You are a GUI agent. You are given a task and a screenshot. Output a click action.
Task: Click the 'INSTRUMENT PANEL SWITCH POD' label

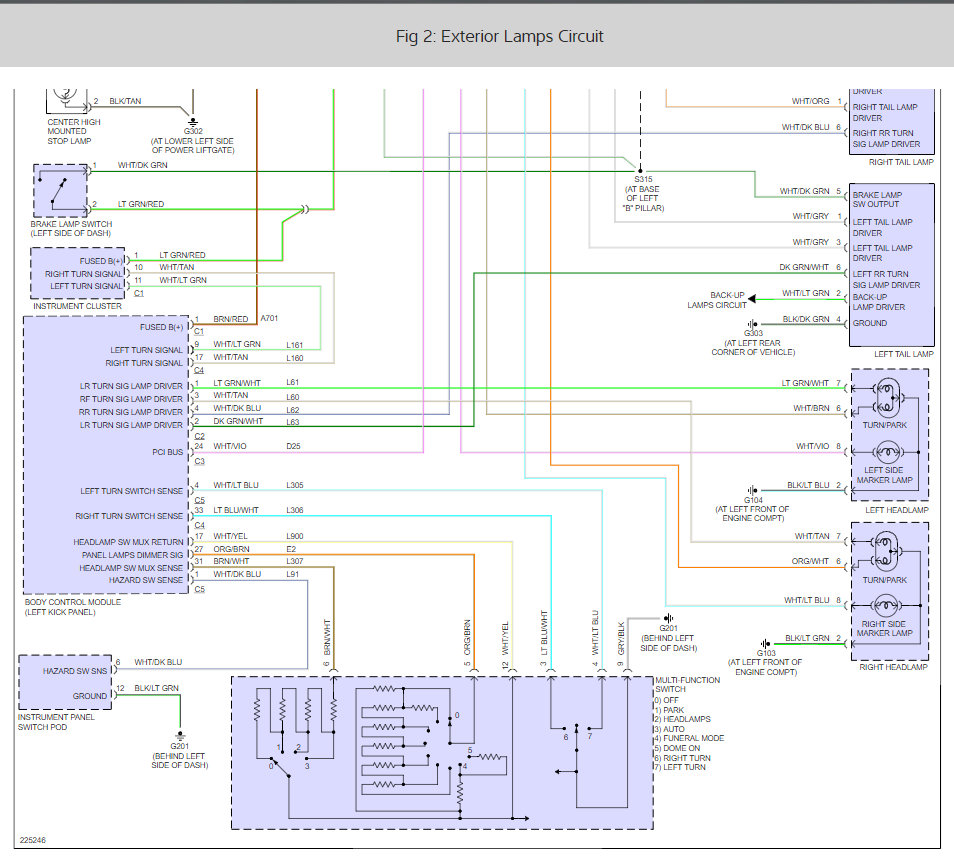[56, 722]
